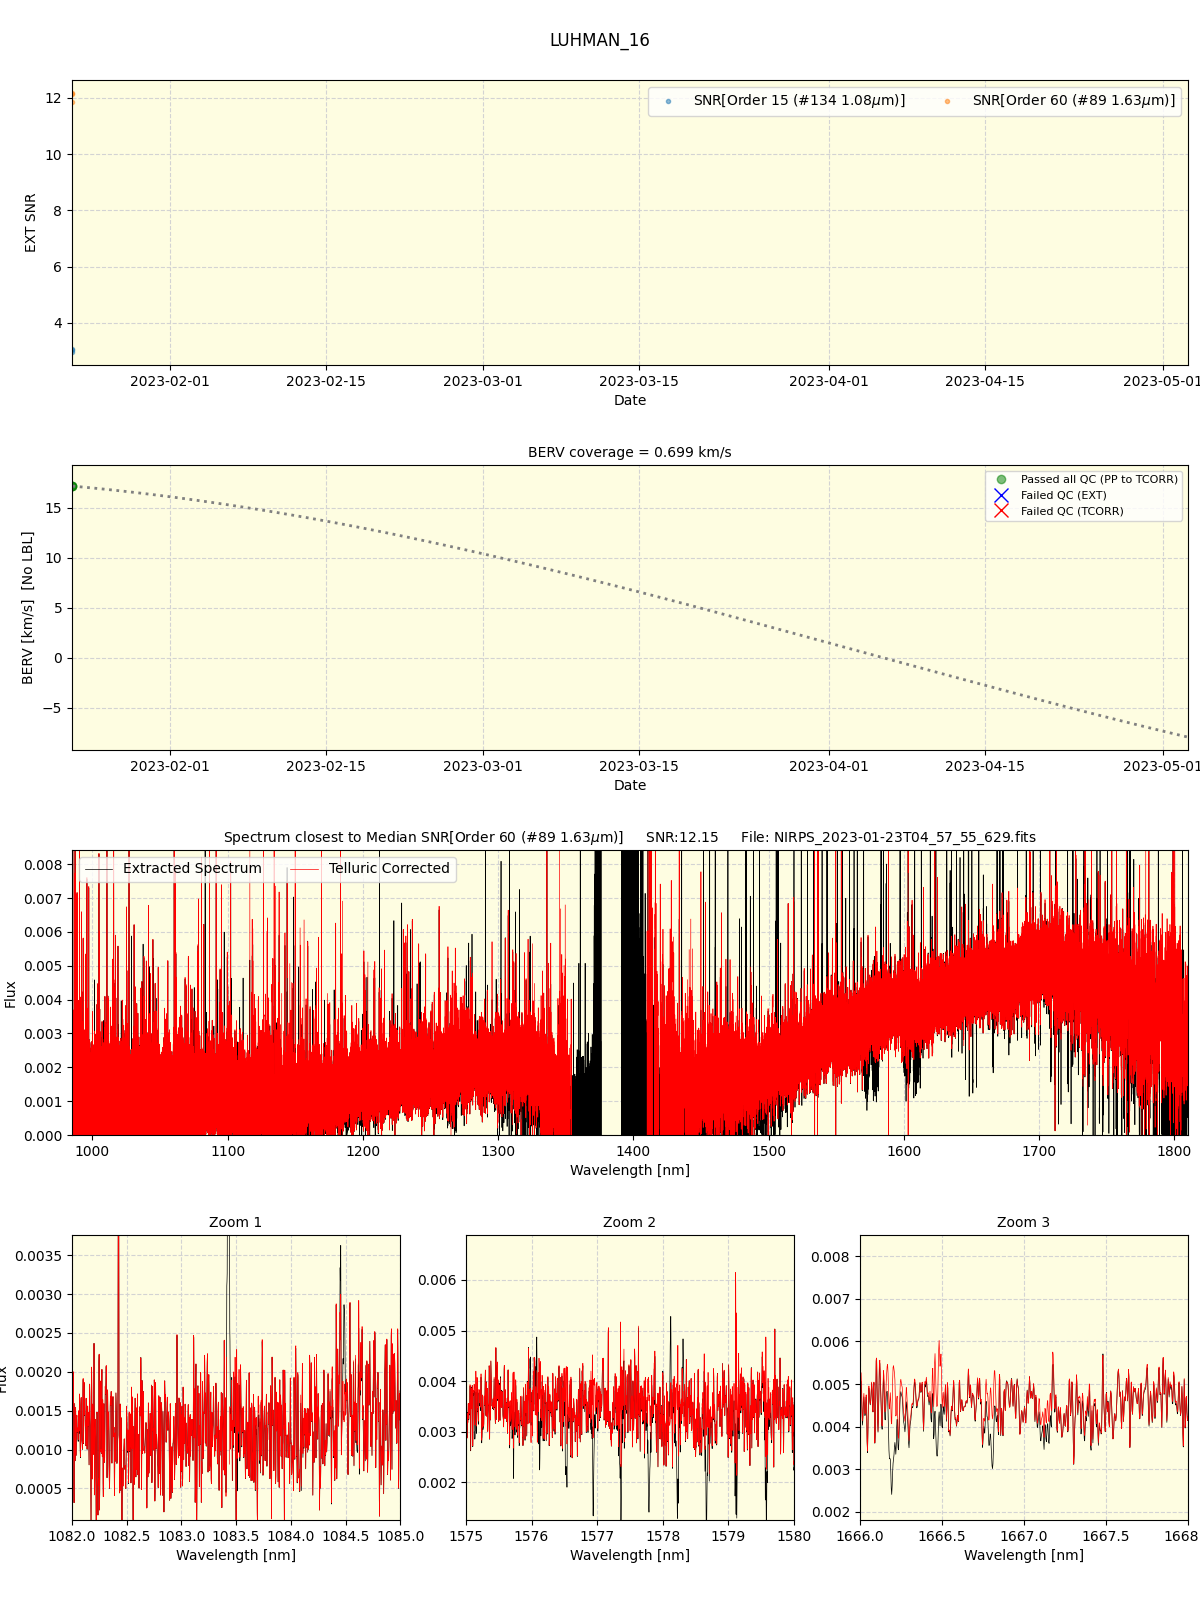Click the SNR:12.15 text in spectrum title

click(682, 837)
